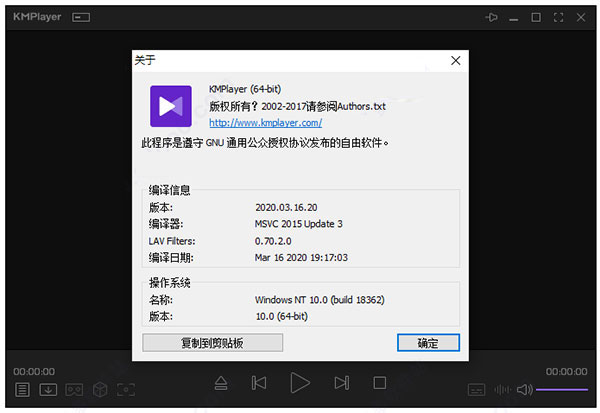Screen dimensions: 600x413
Task: Click the purple KMPlayer logo
Action: 171,106
